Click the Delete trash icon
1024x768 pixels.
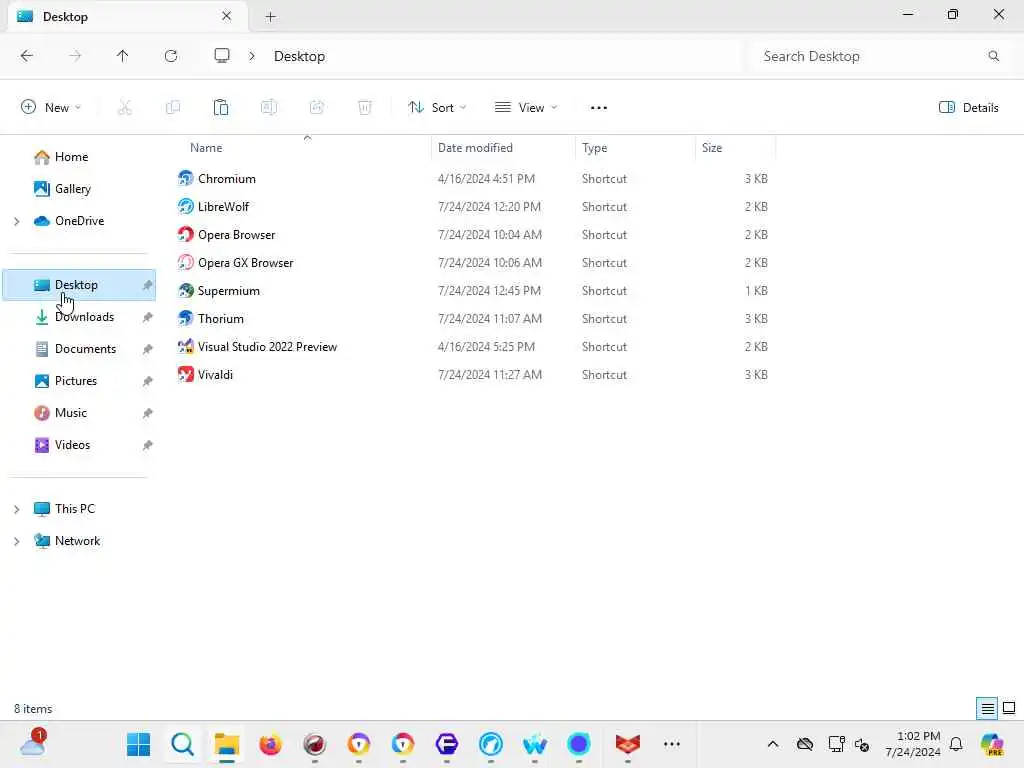365,108
